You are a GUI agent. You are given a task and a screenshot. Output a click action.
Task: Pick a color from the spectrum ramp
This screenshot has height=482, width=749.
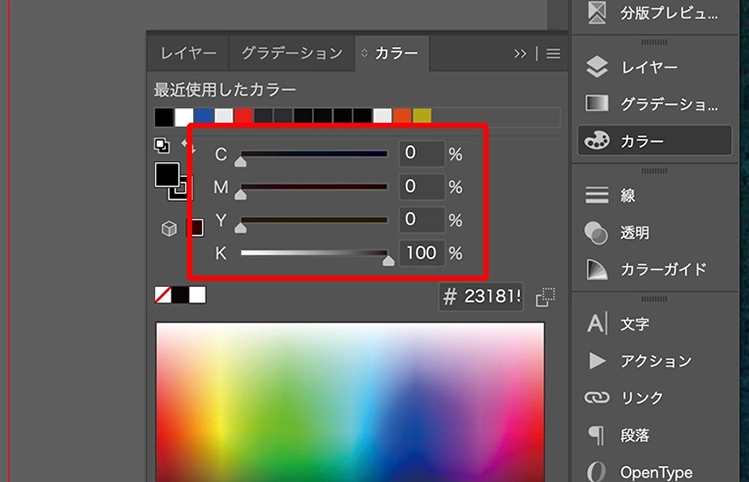click(350, 402)
